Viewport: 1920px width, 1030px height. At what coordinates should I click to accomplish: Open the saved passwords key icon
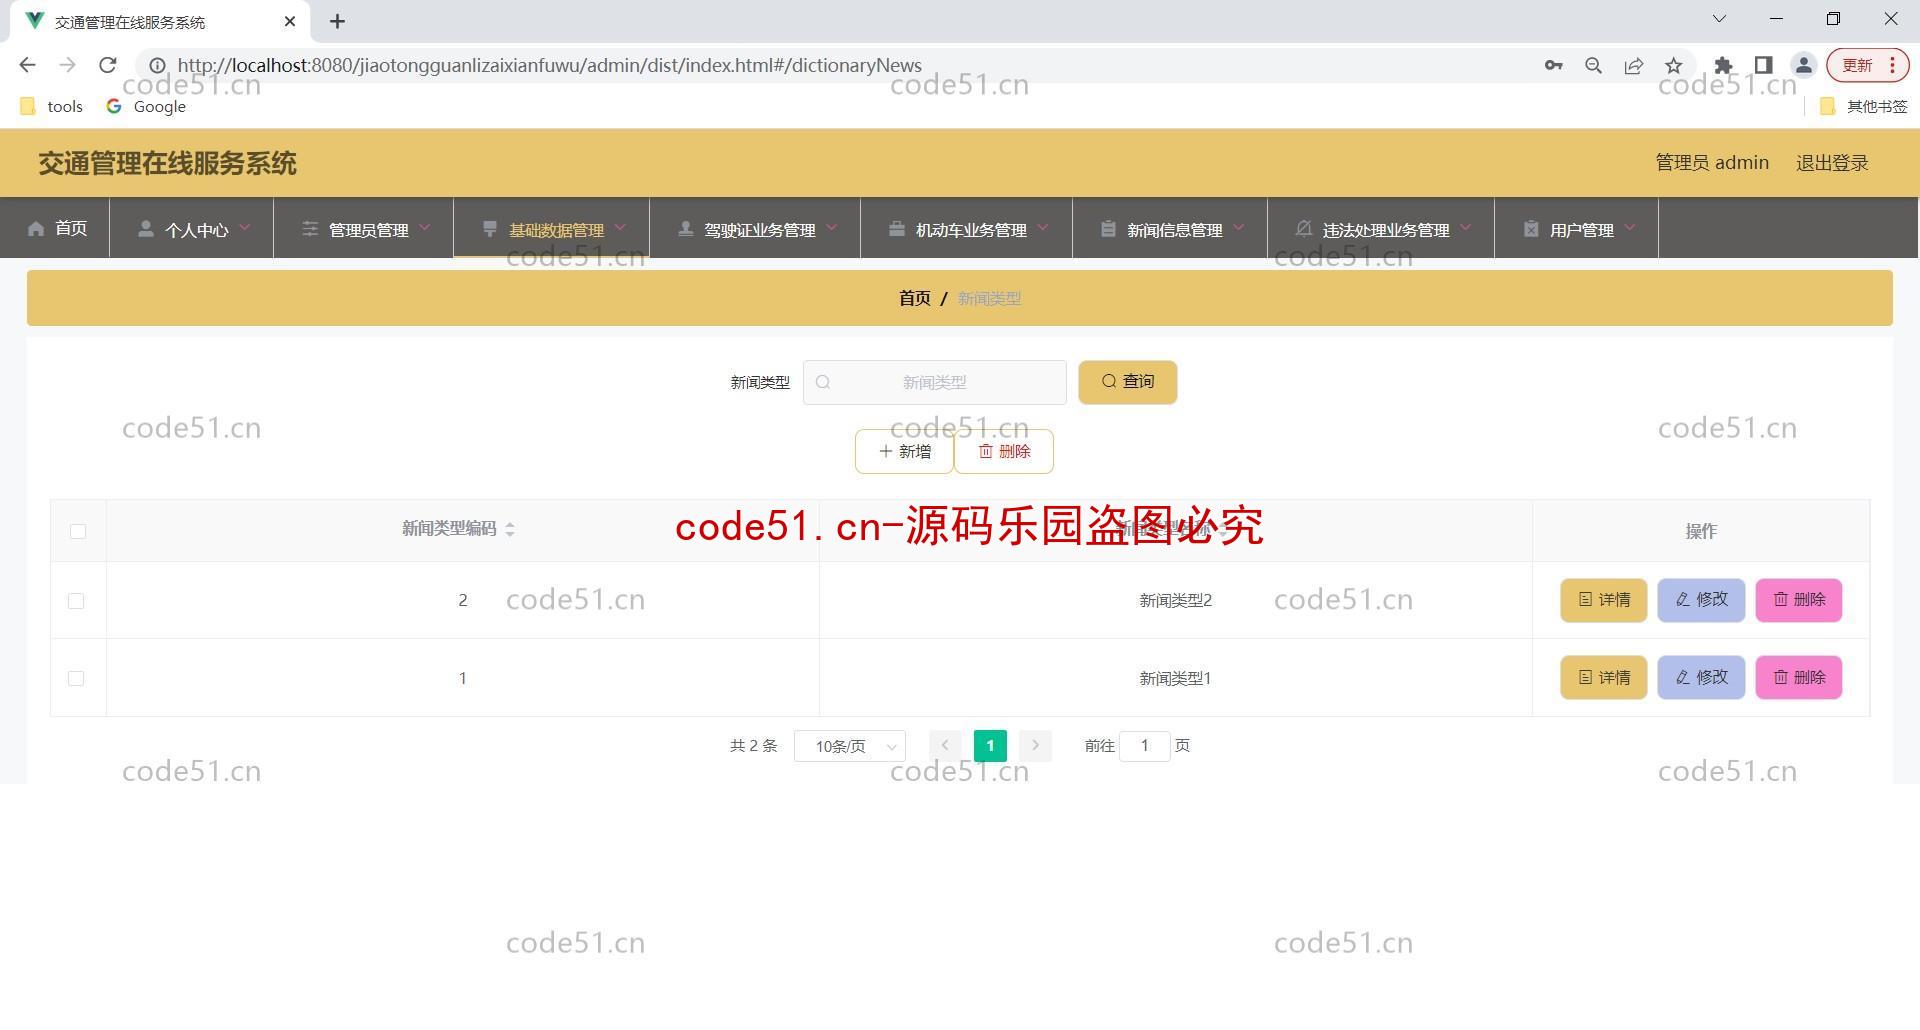1553,65
